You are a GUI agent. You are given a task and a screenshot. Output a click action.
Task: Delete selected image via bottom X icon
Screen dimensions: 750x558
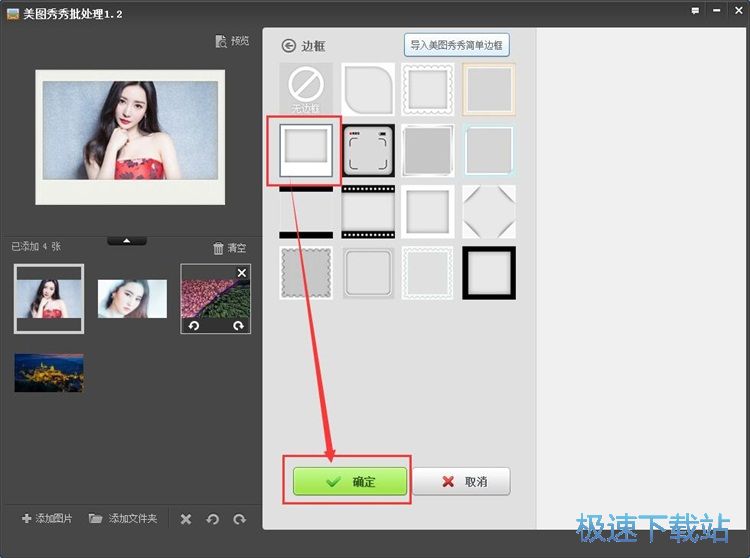pos(186,519)
